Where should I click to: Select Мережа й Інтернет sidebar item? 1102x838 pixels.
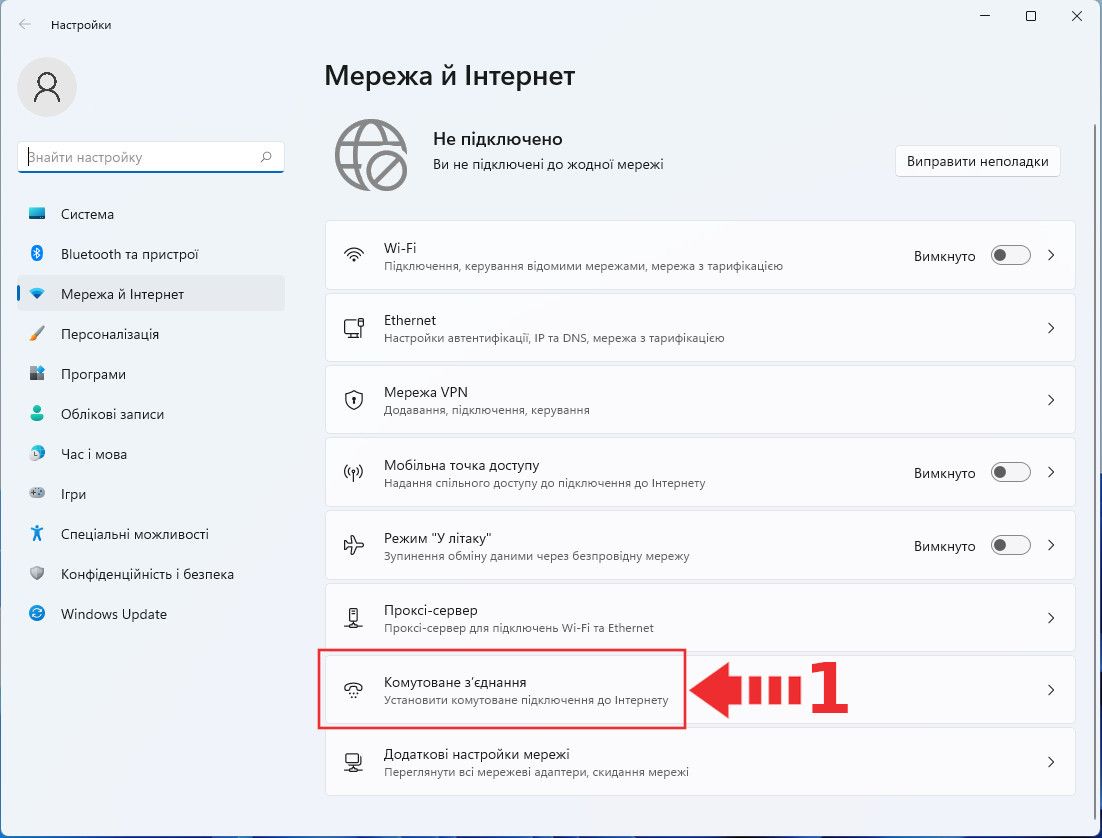pyautogui.click(x=151, y=294)
